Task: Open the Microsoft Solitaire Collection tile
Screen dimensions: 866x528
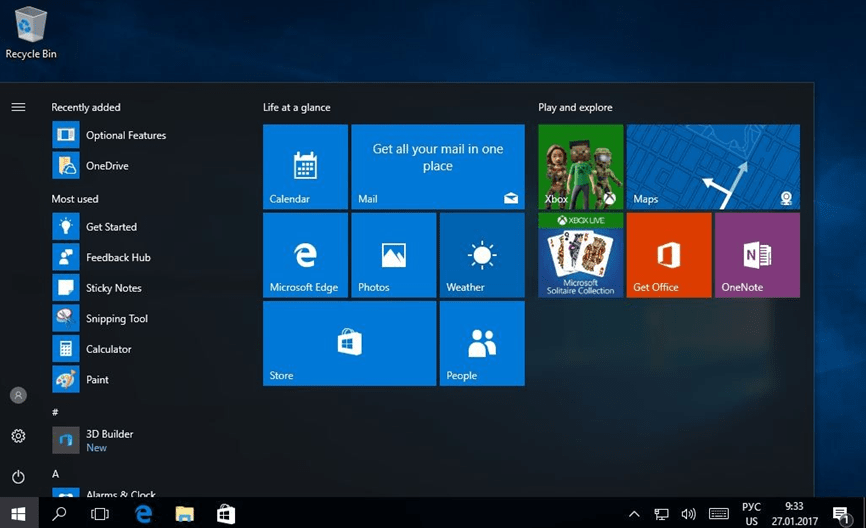Action: 580,255
